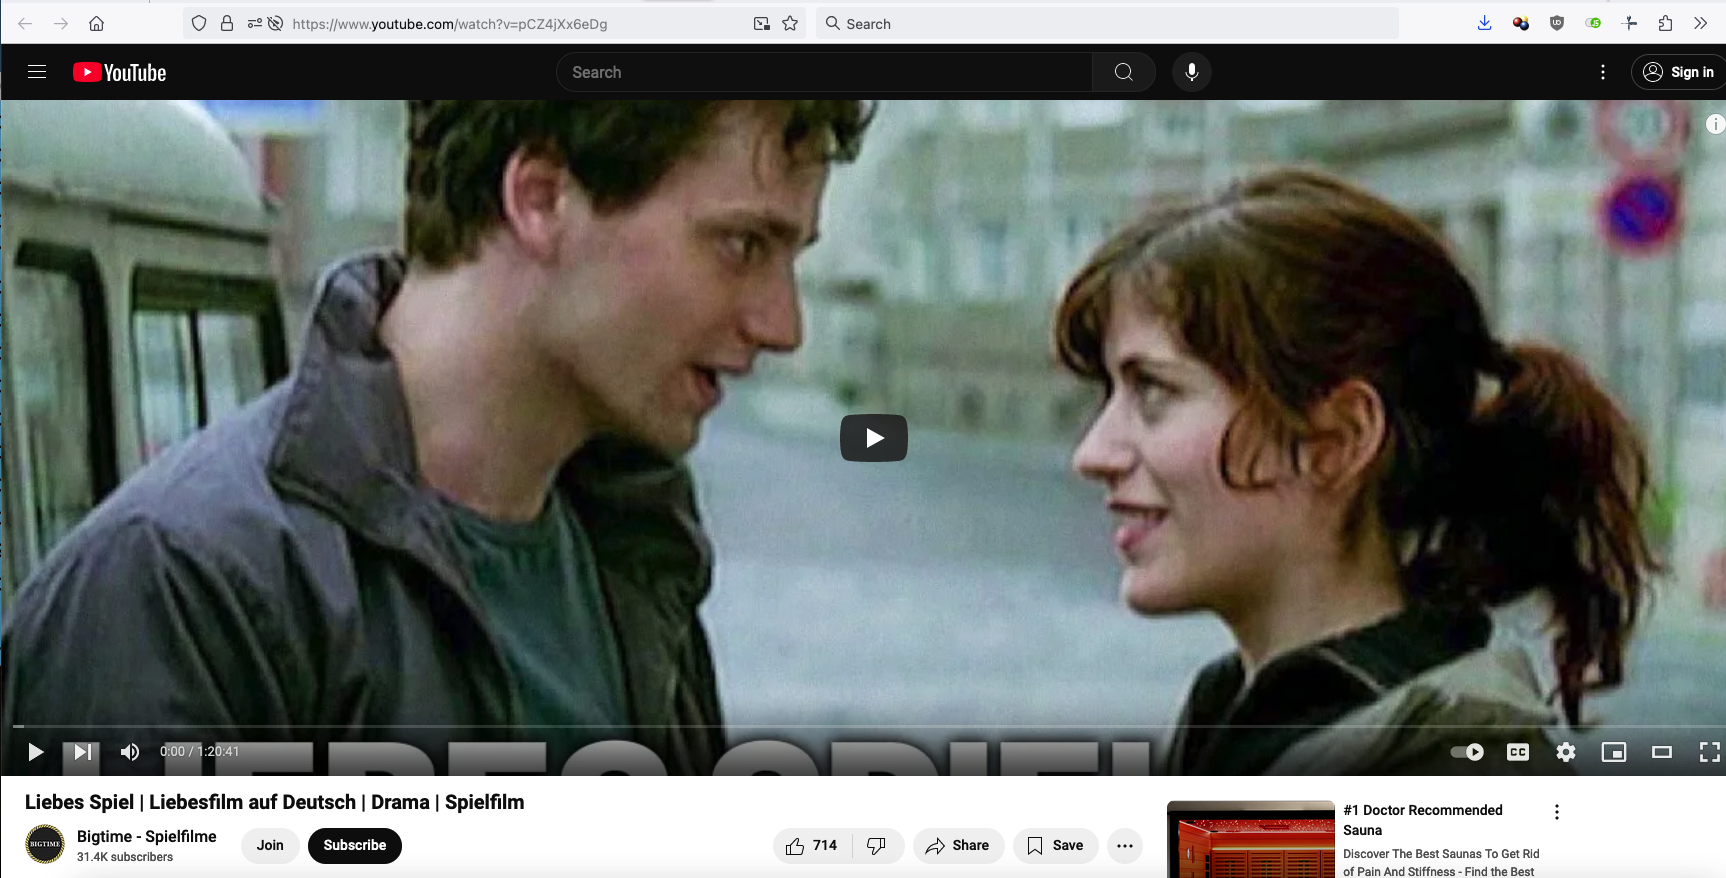Viewport: 1726px width, 878px height.
Task: Bookmark this page with star icon
Action: (790, 23)
